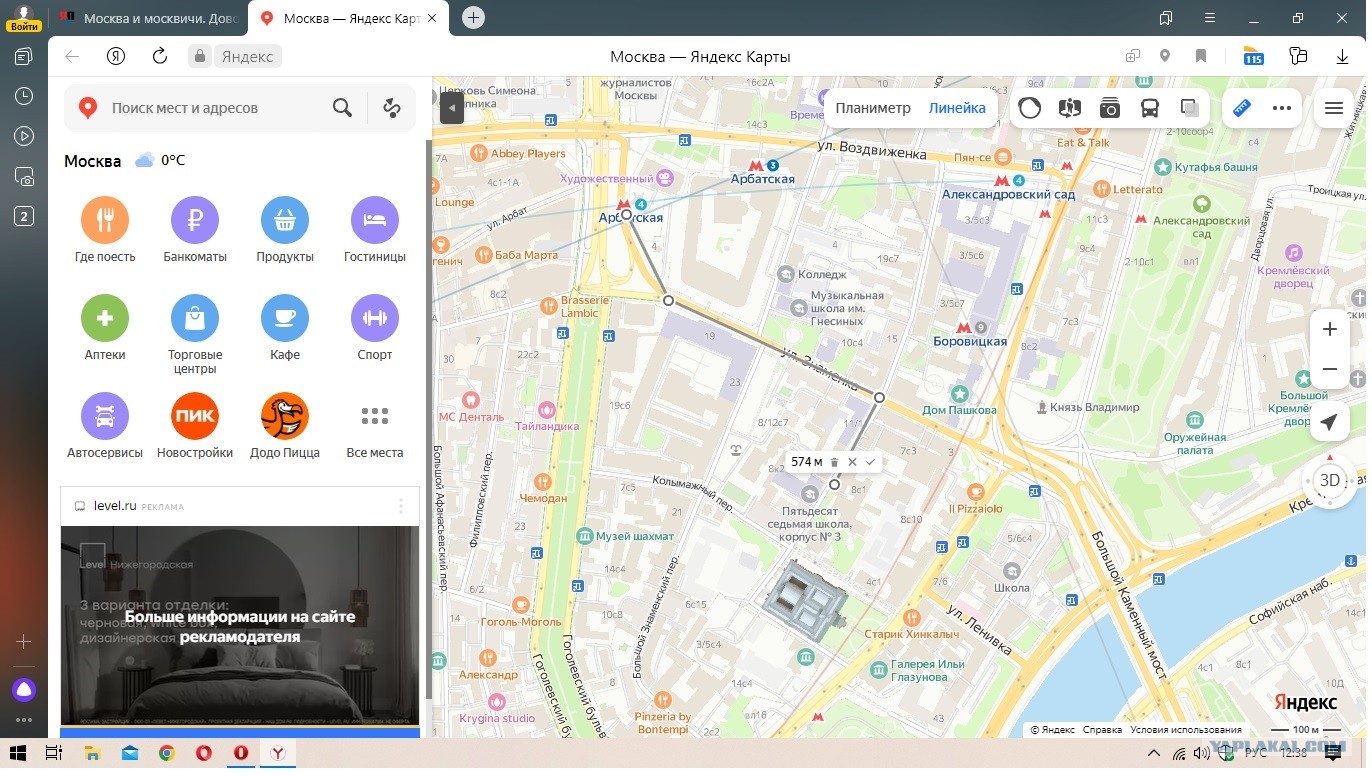
Task: Click the 'Москва' weather heading
Action: click(92, 161)
